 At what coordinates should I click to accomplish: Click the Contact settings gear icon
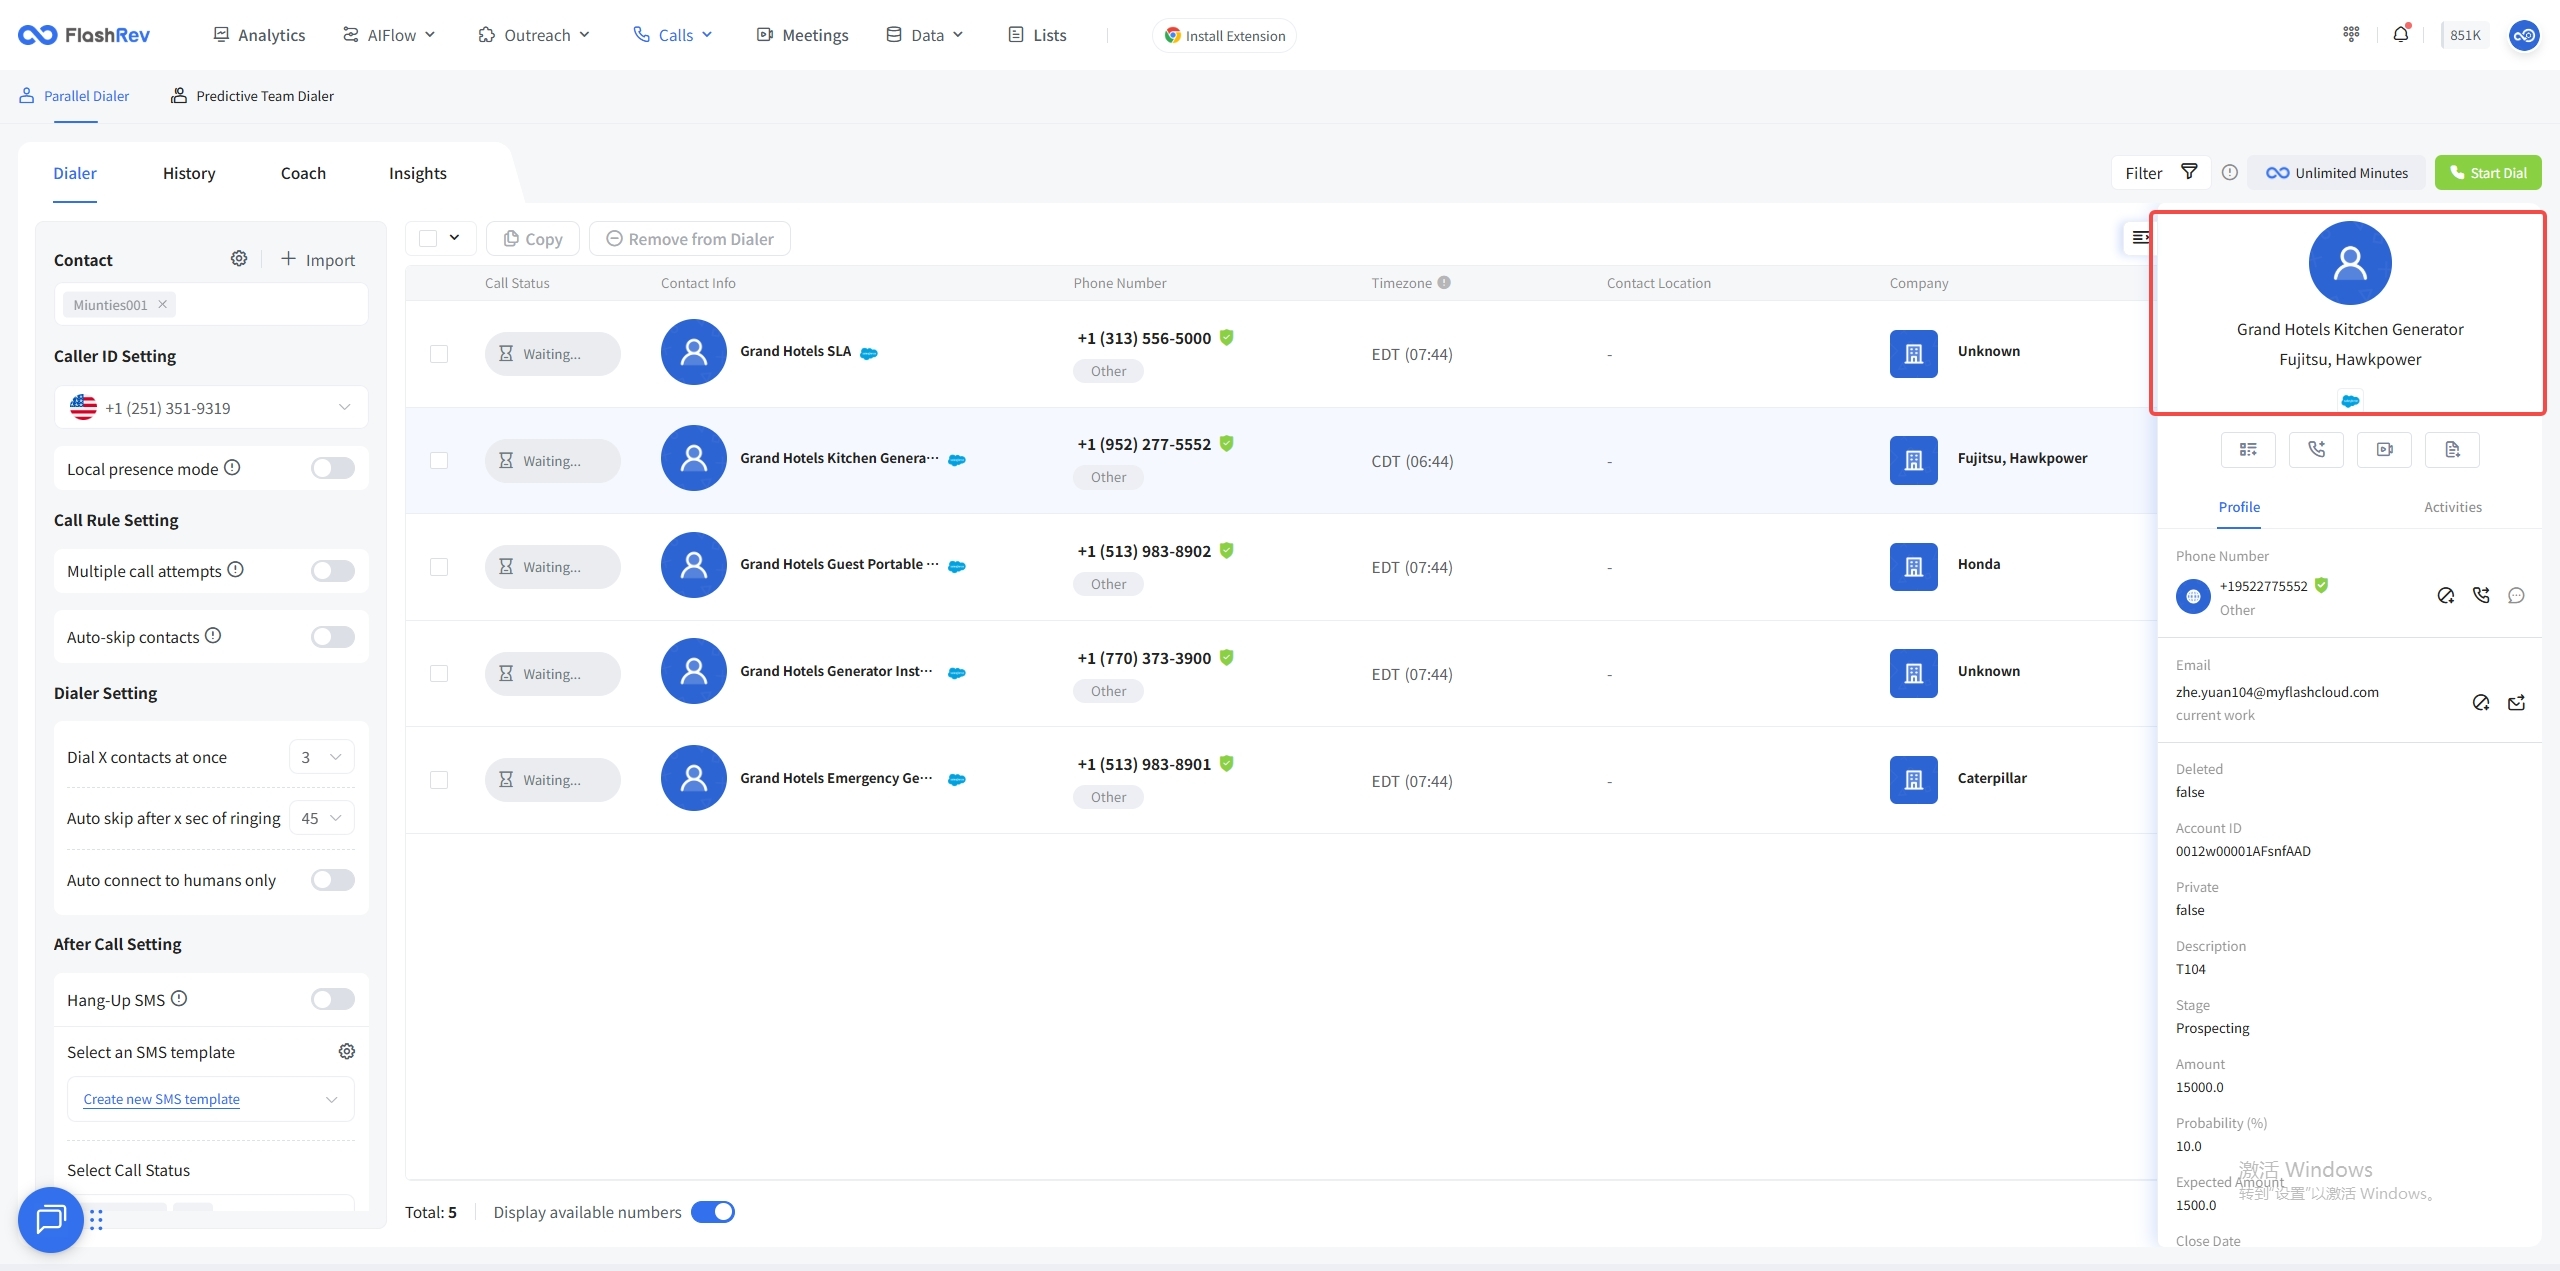(239, 259)
